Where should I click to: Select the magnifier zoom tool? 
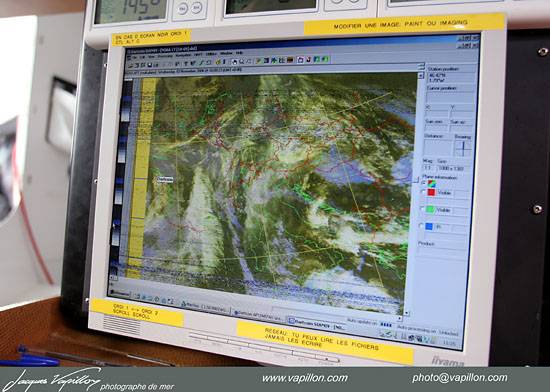pyautogui.click(x=242, y=62)
